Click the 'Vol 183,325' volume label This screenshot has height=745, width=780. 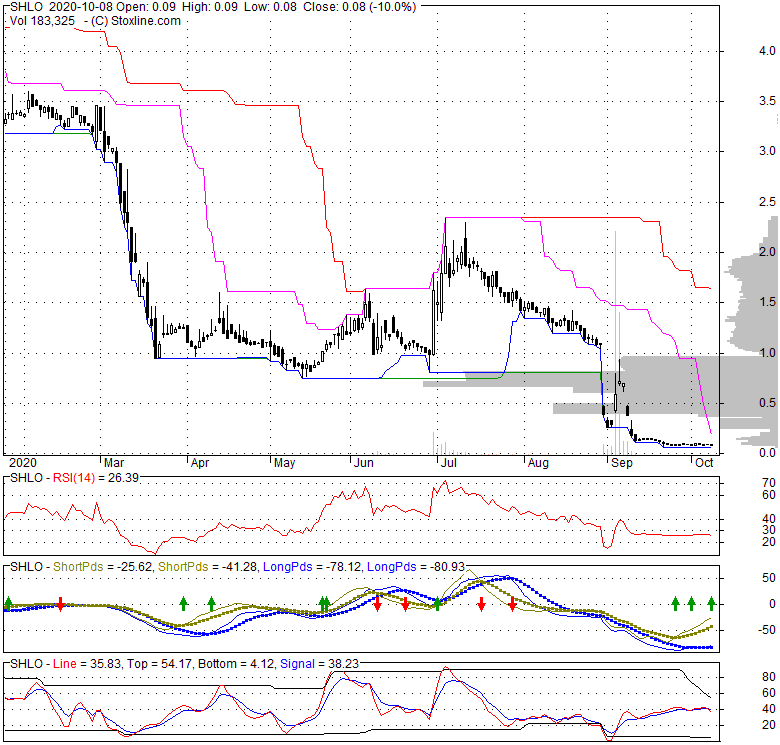pos(42,21)
